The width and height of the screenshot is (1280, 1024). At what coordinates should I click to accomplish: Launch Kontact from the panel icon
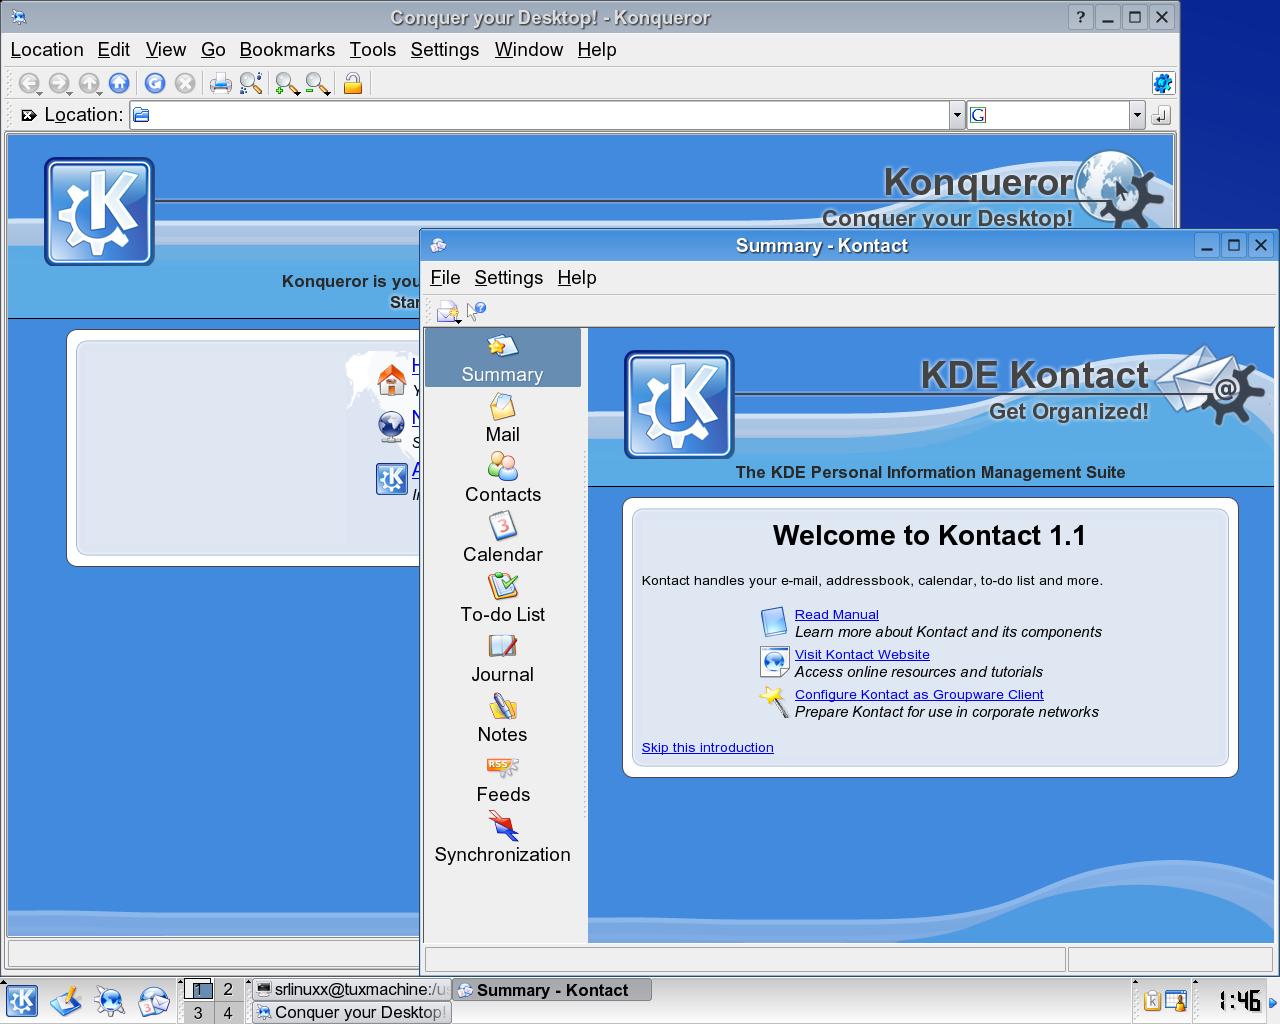tap(154, 1001)
